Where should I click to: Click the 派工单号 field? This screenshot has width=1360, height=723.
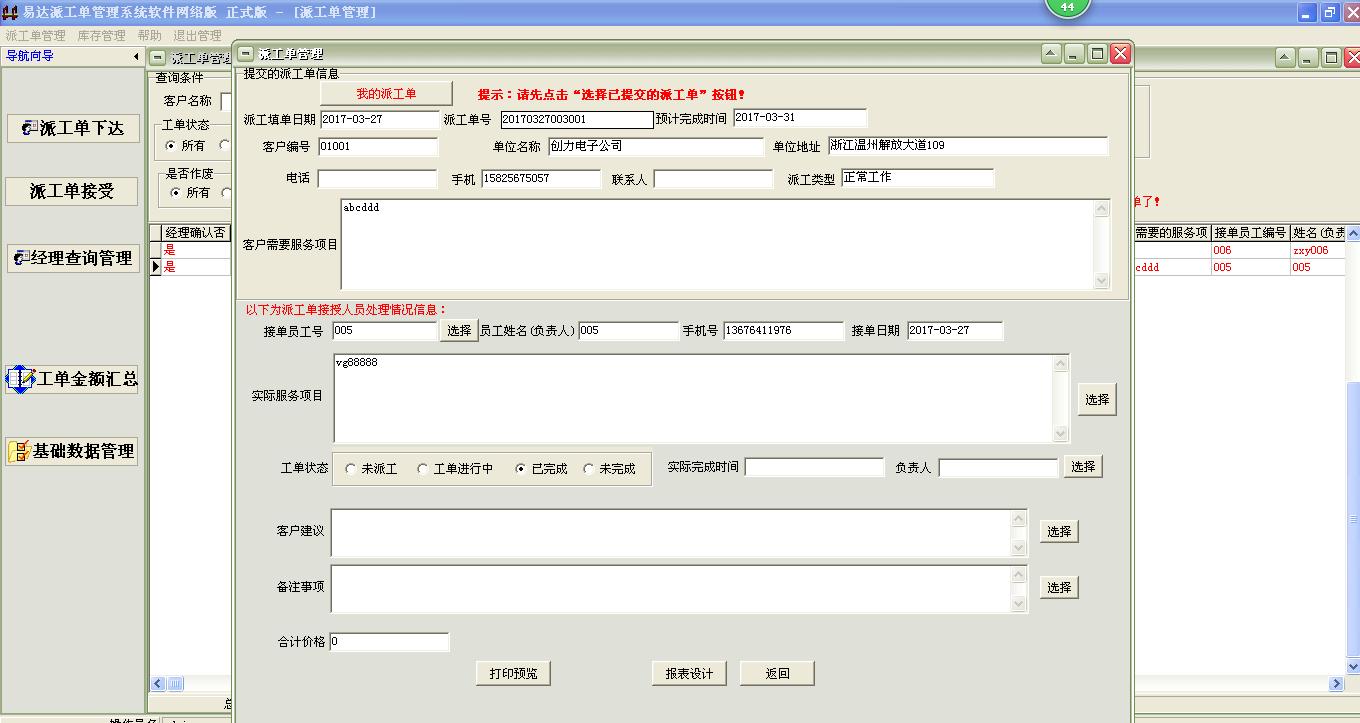pyautogui.click(x=577, y=120)
